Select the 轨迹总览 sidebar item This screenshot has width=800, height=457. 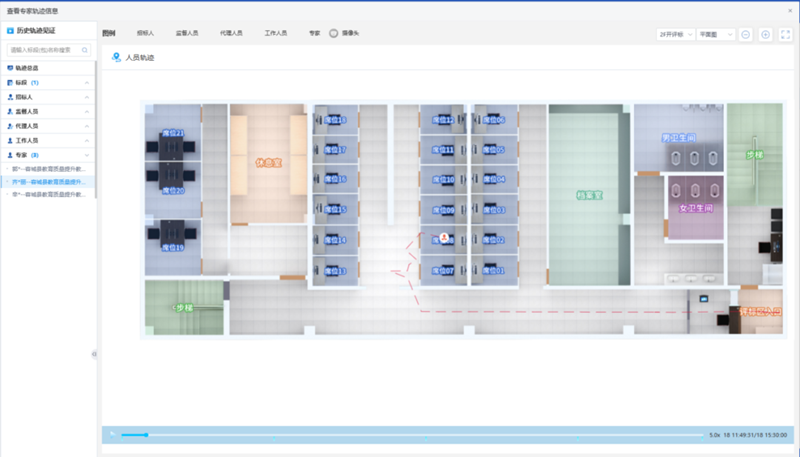(26, 67)
